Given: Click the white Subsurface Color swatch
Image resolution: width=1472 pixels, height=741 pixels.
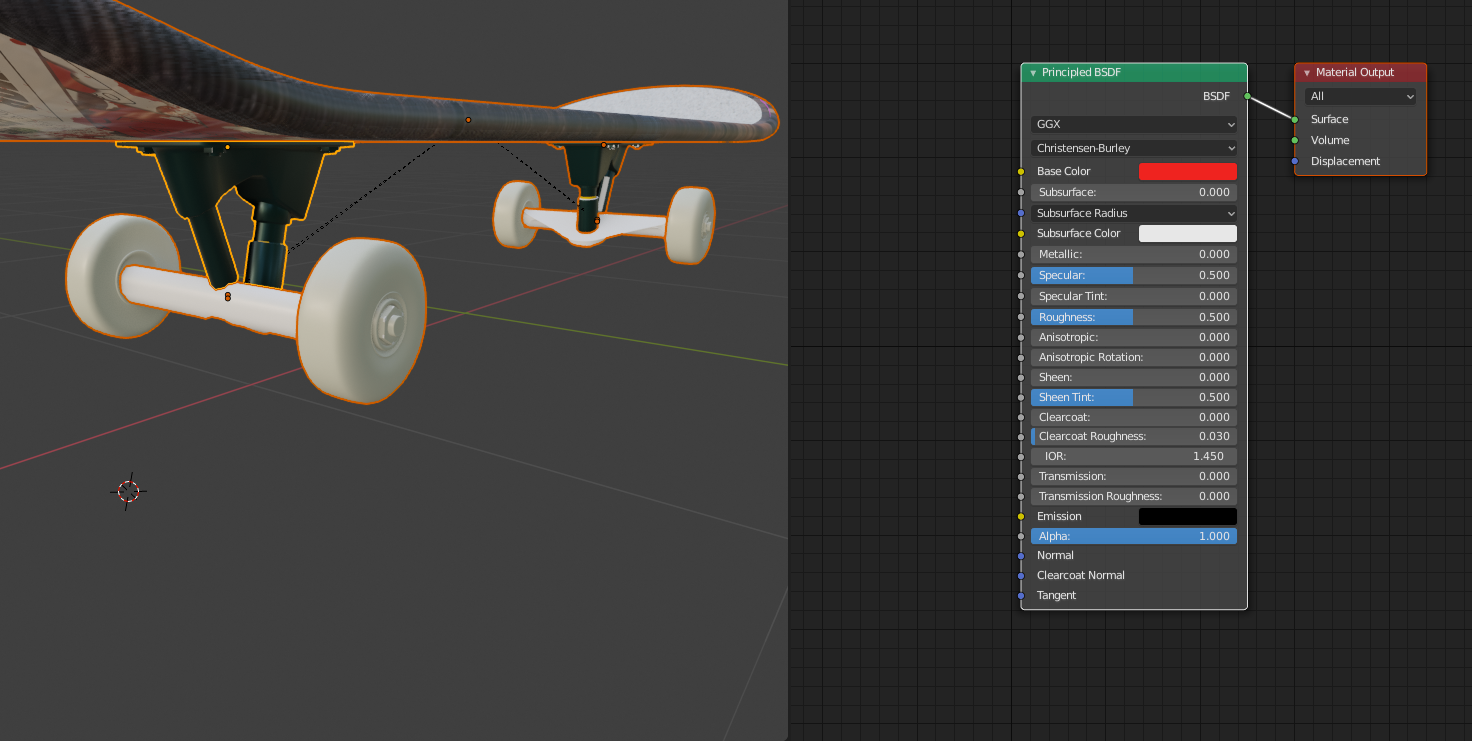Looking at the screenshot, I should point(1188,233).
